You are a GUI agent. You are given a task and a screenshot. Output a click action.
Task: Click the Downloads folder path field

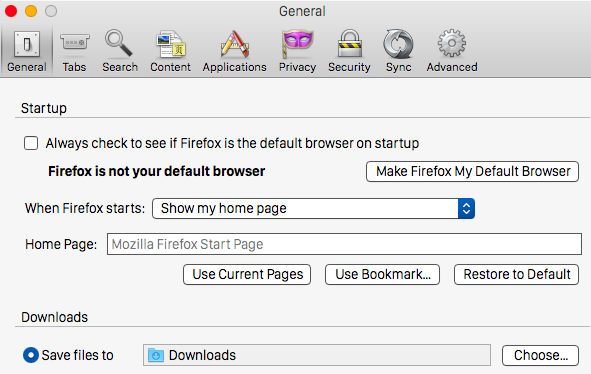(317, 355)
